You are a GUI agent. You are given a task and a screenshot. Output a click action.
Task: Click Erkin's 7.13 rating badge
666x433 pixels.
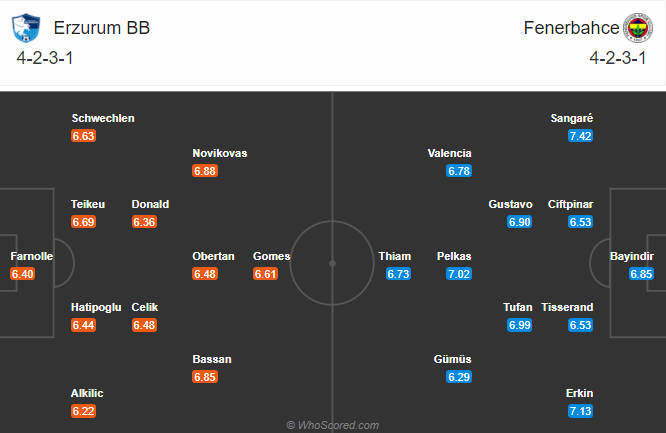pyautogui.click(x=581, y=412)
